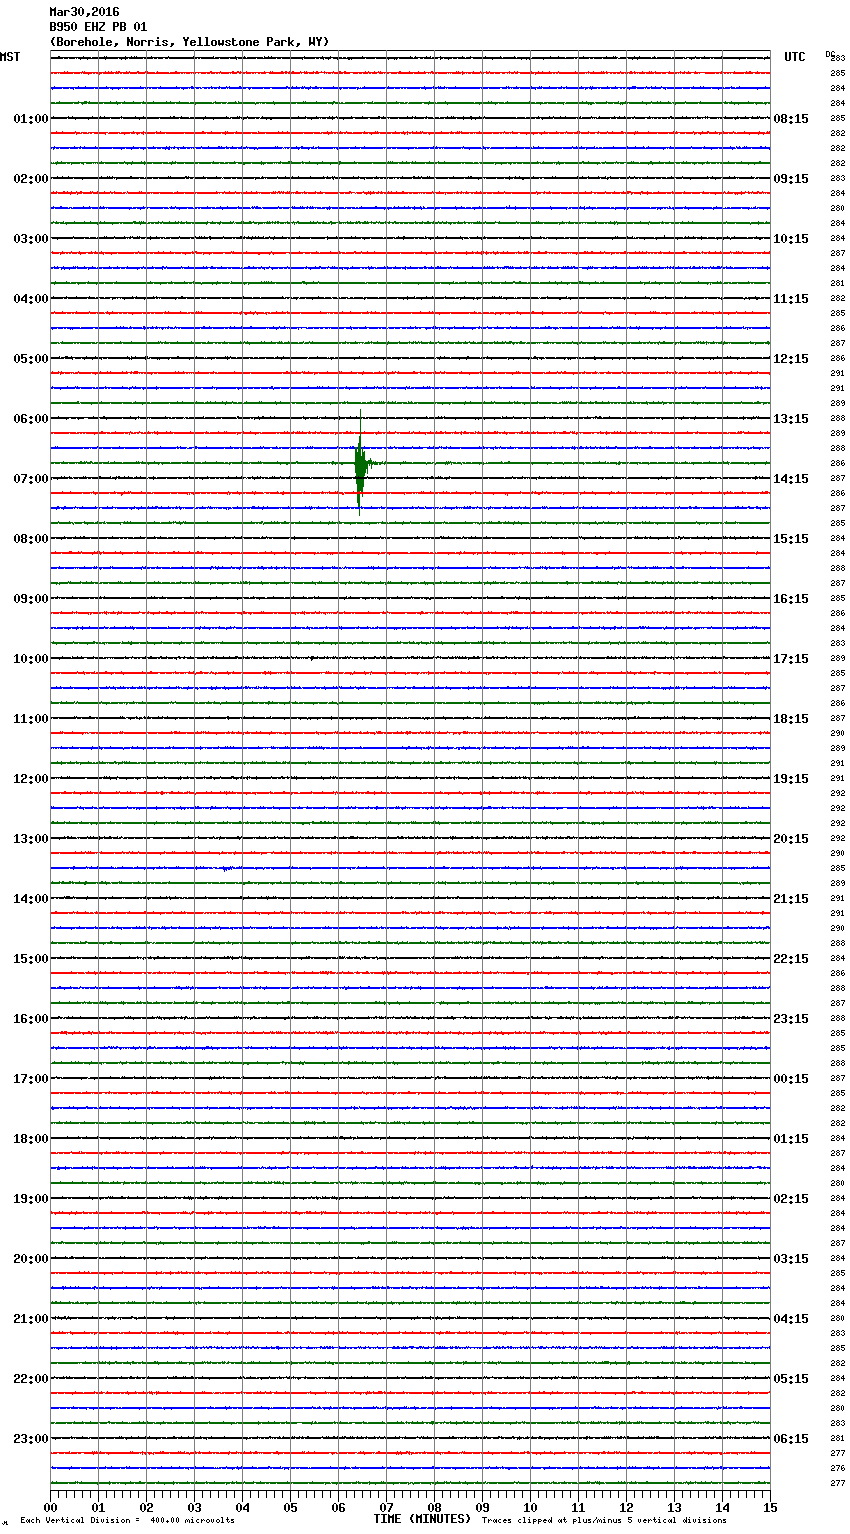Click the 05:15 UTC time label

pyautogui.click(x=791, y=1379)
